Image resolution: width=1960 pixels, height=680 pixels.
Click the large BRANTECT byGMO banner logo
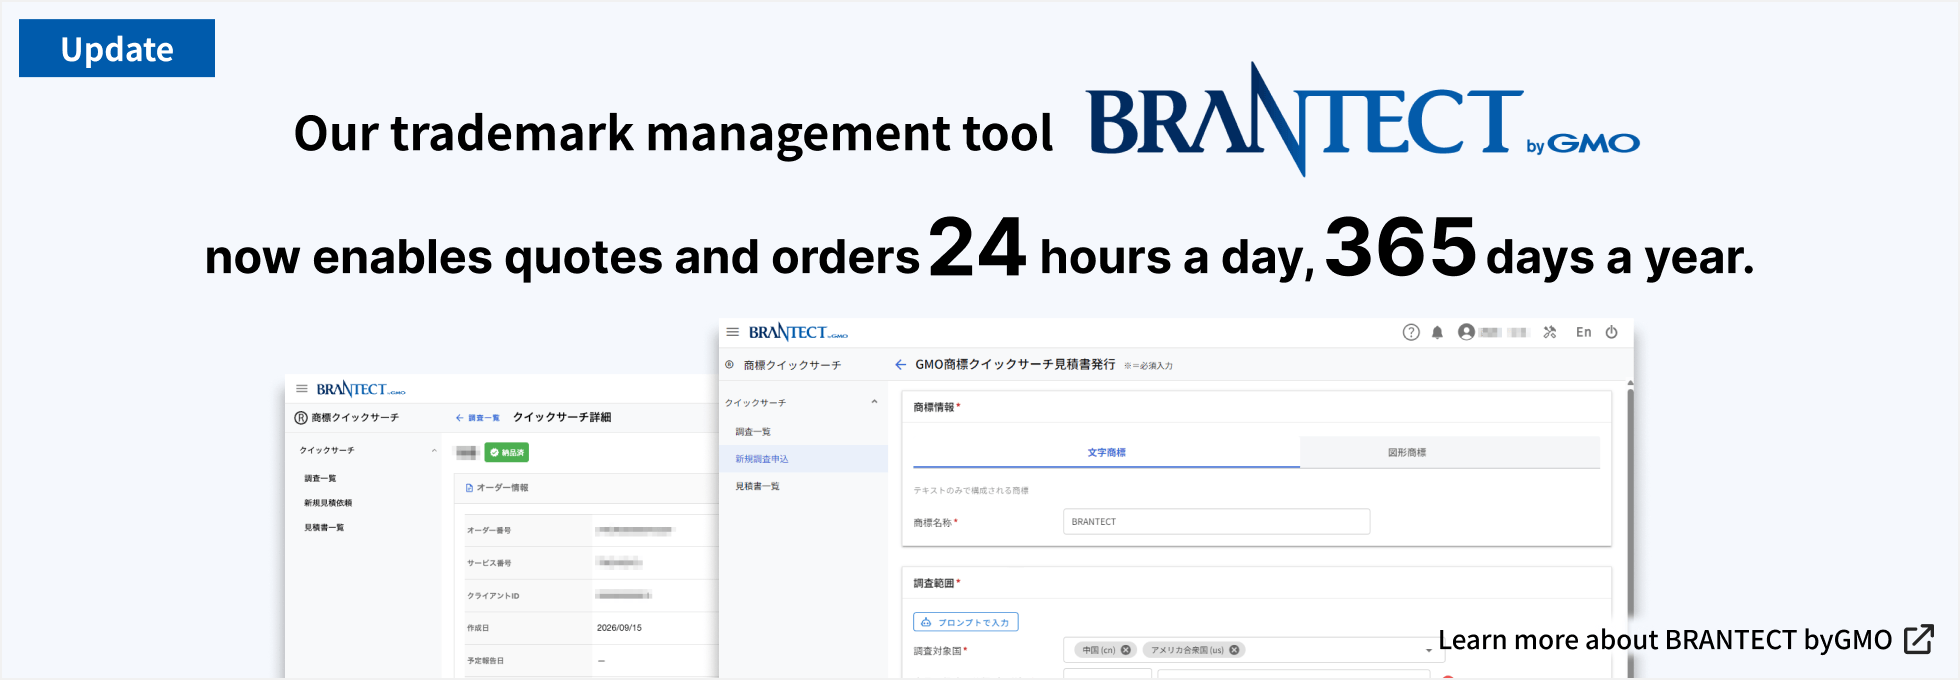1363,120
